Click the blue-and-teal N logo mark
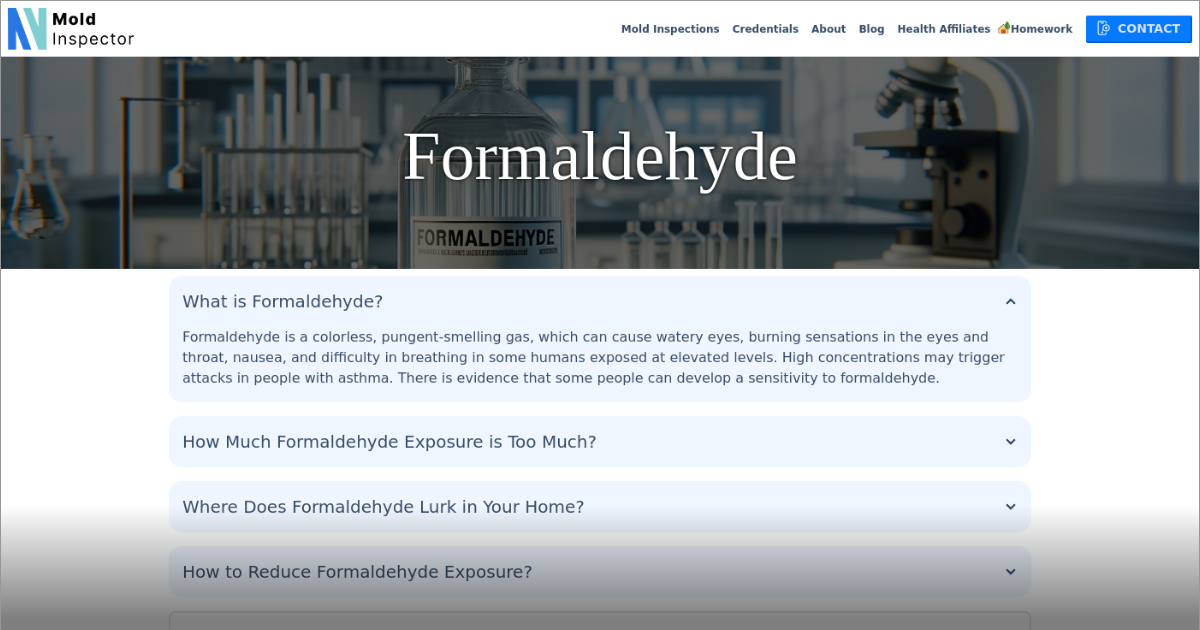The width and height of the screenshot is (1200, 630). click(25, 28)
